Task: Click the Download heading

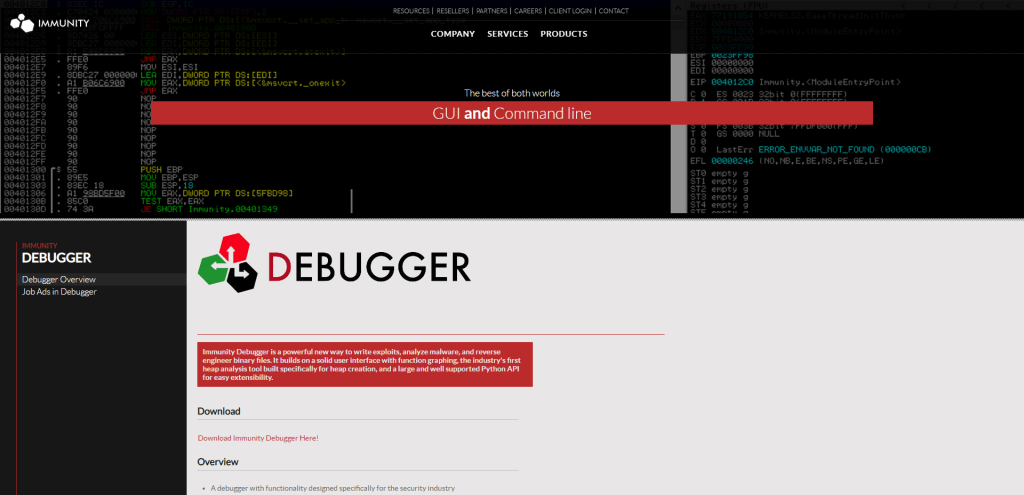Action: (219, 411)
